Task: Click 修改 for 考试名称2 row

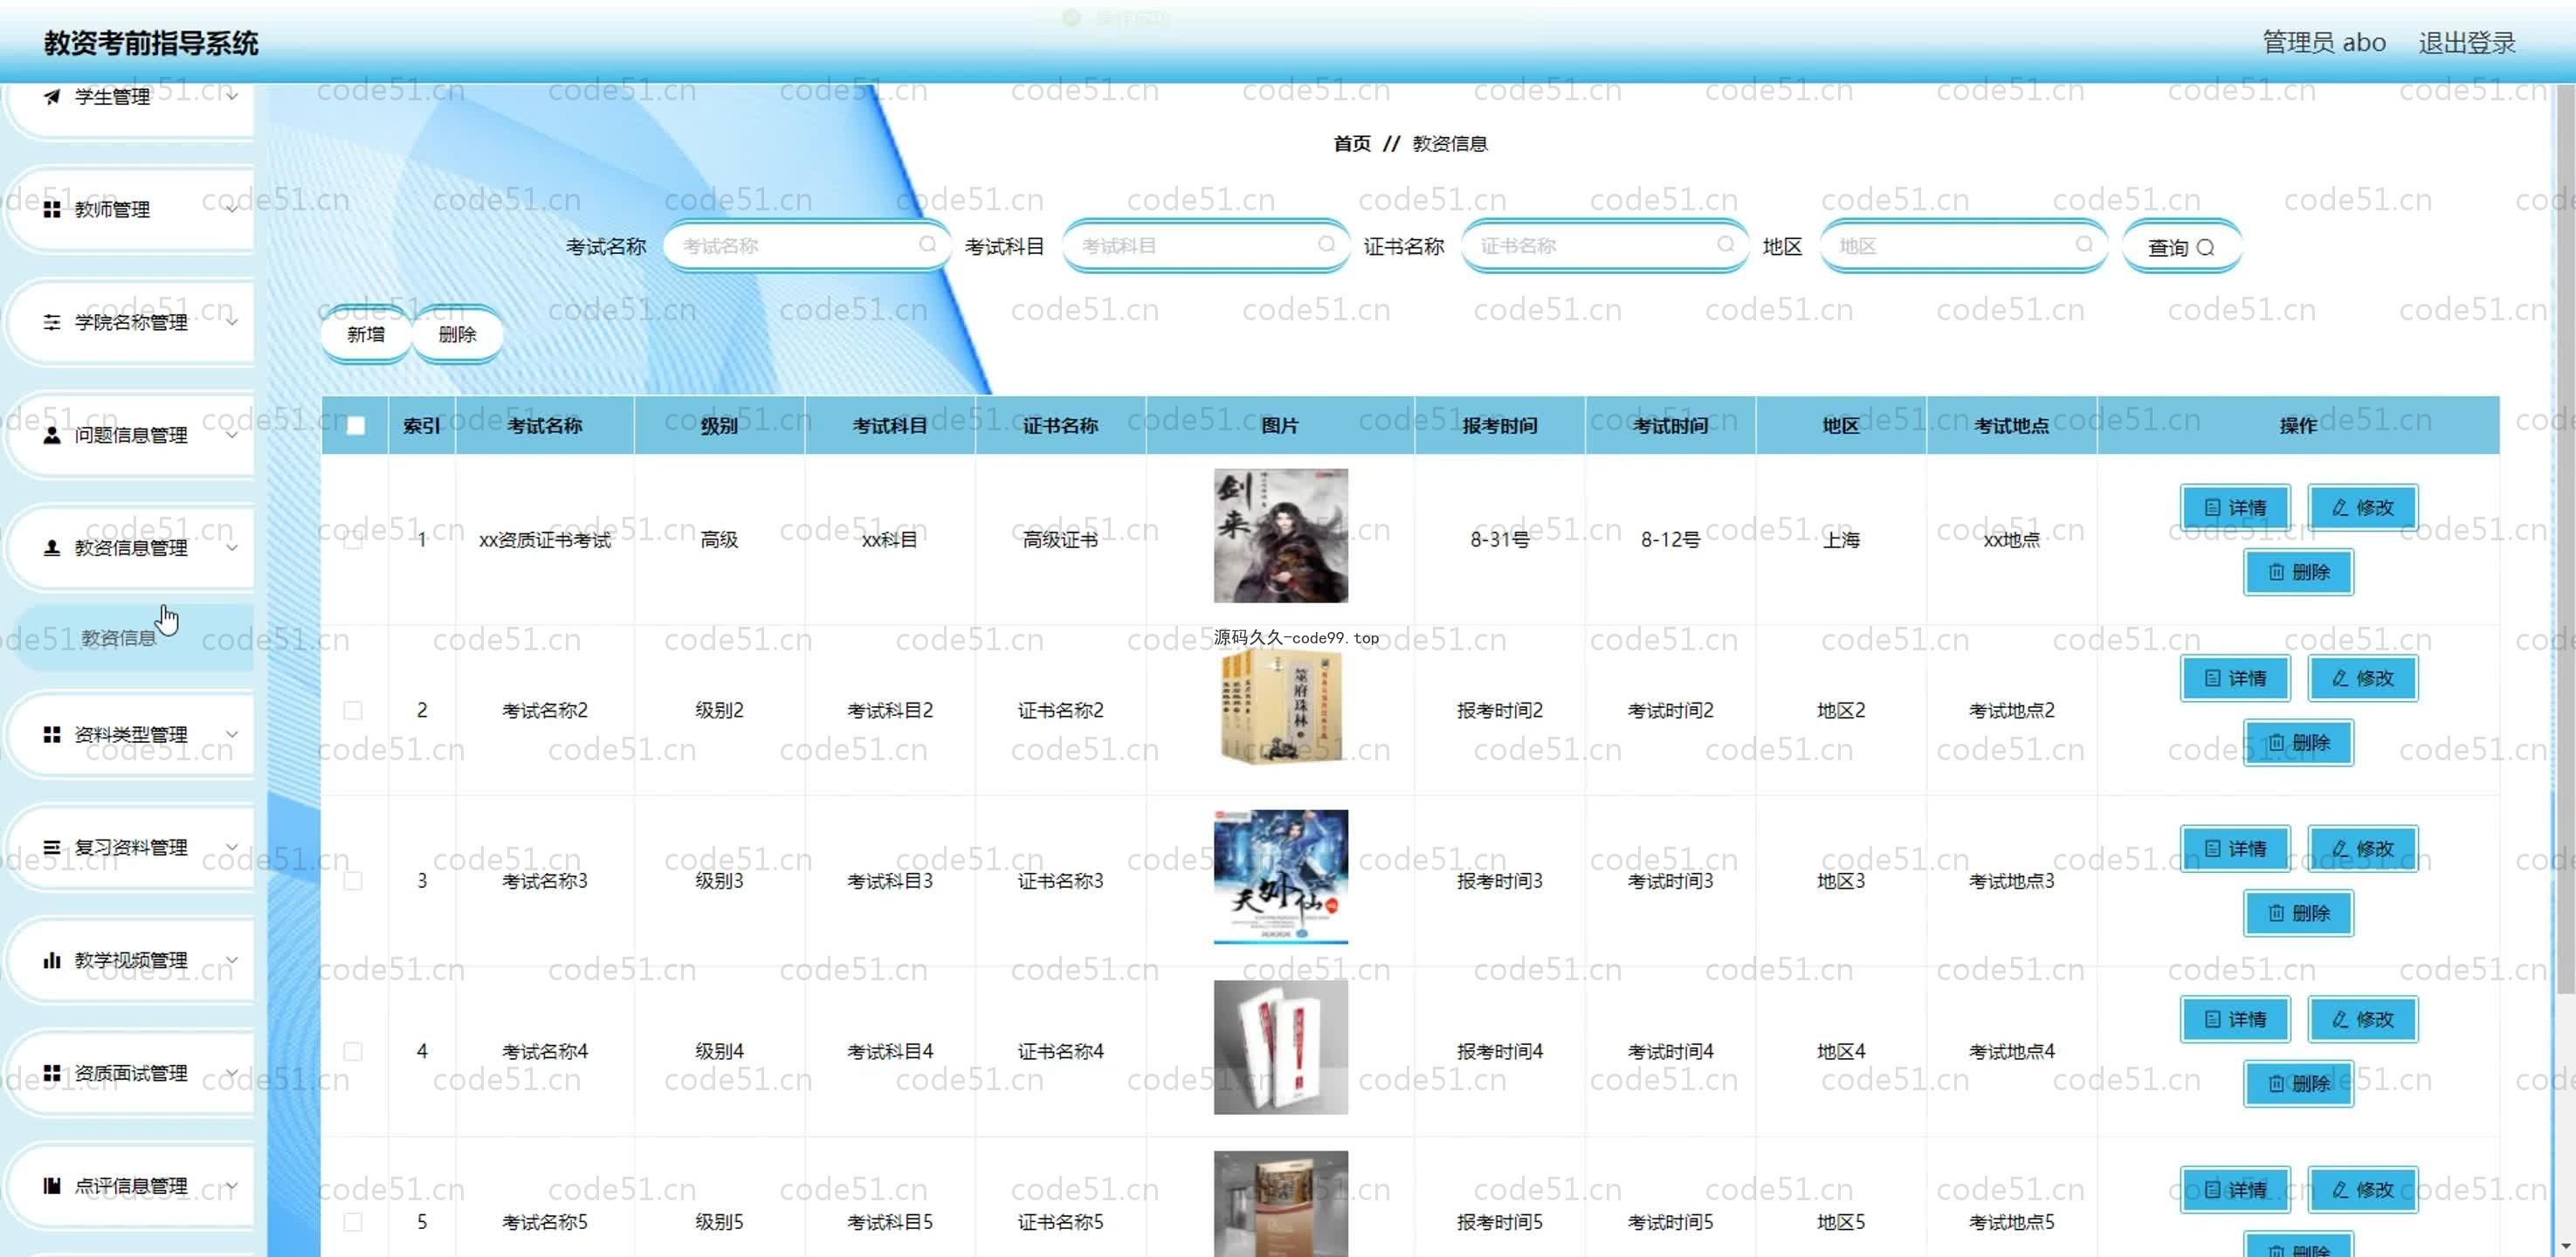Action: point(2362,678)
